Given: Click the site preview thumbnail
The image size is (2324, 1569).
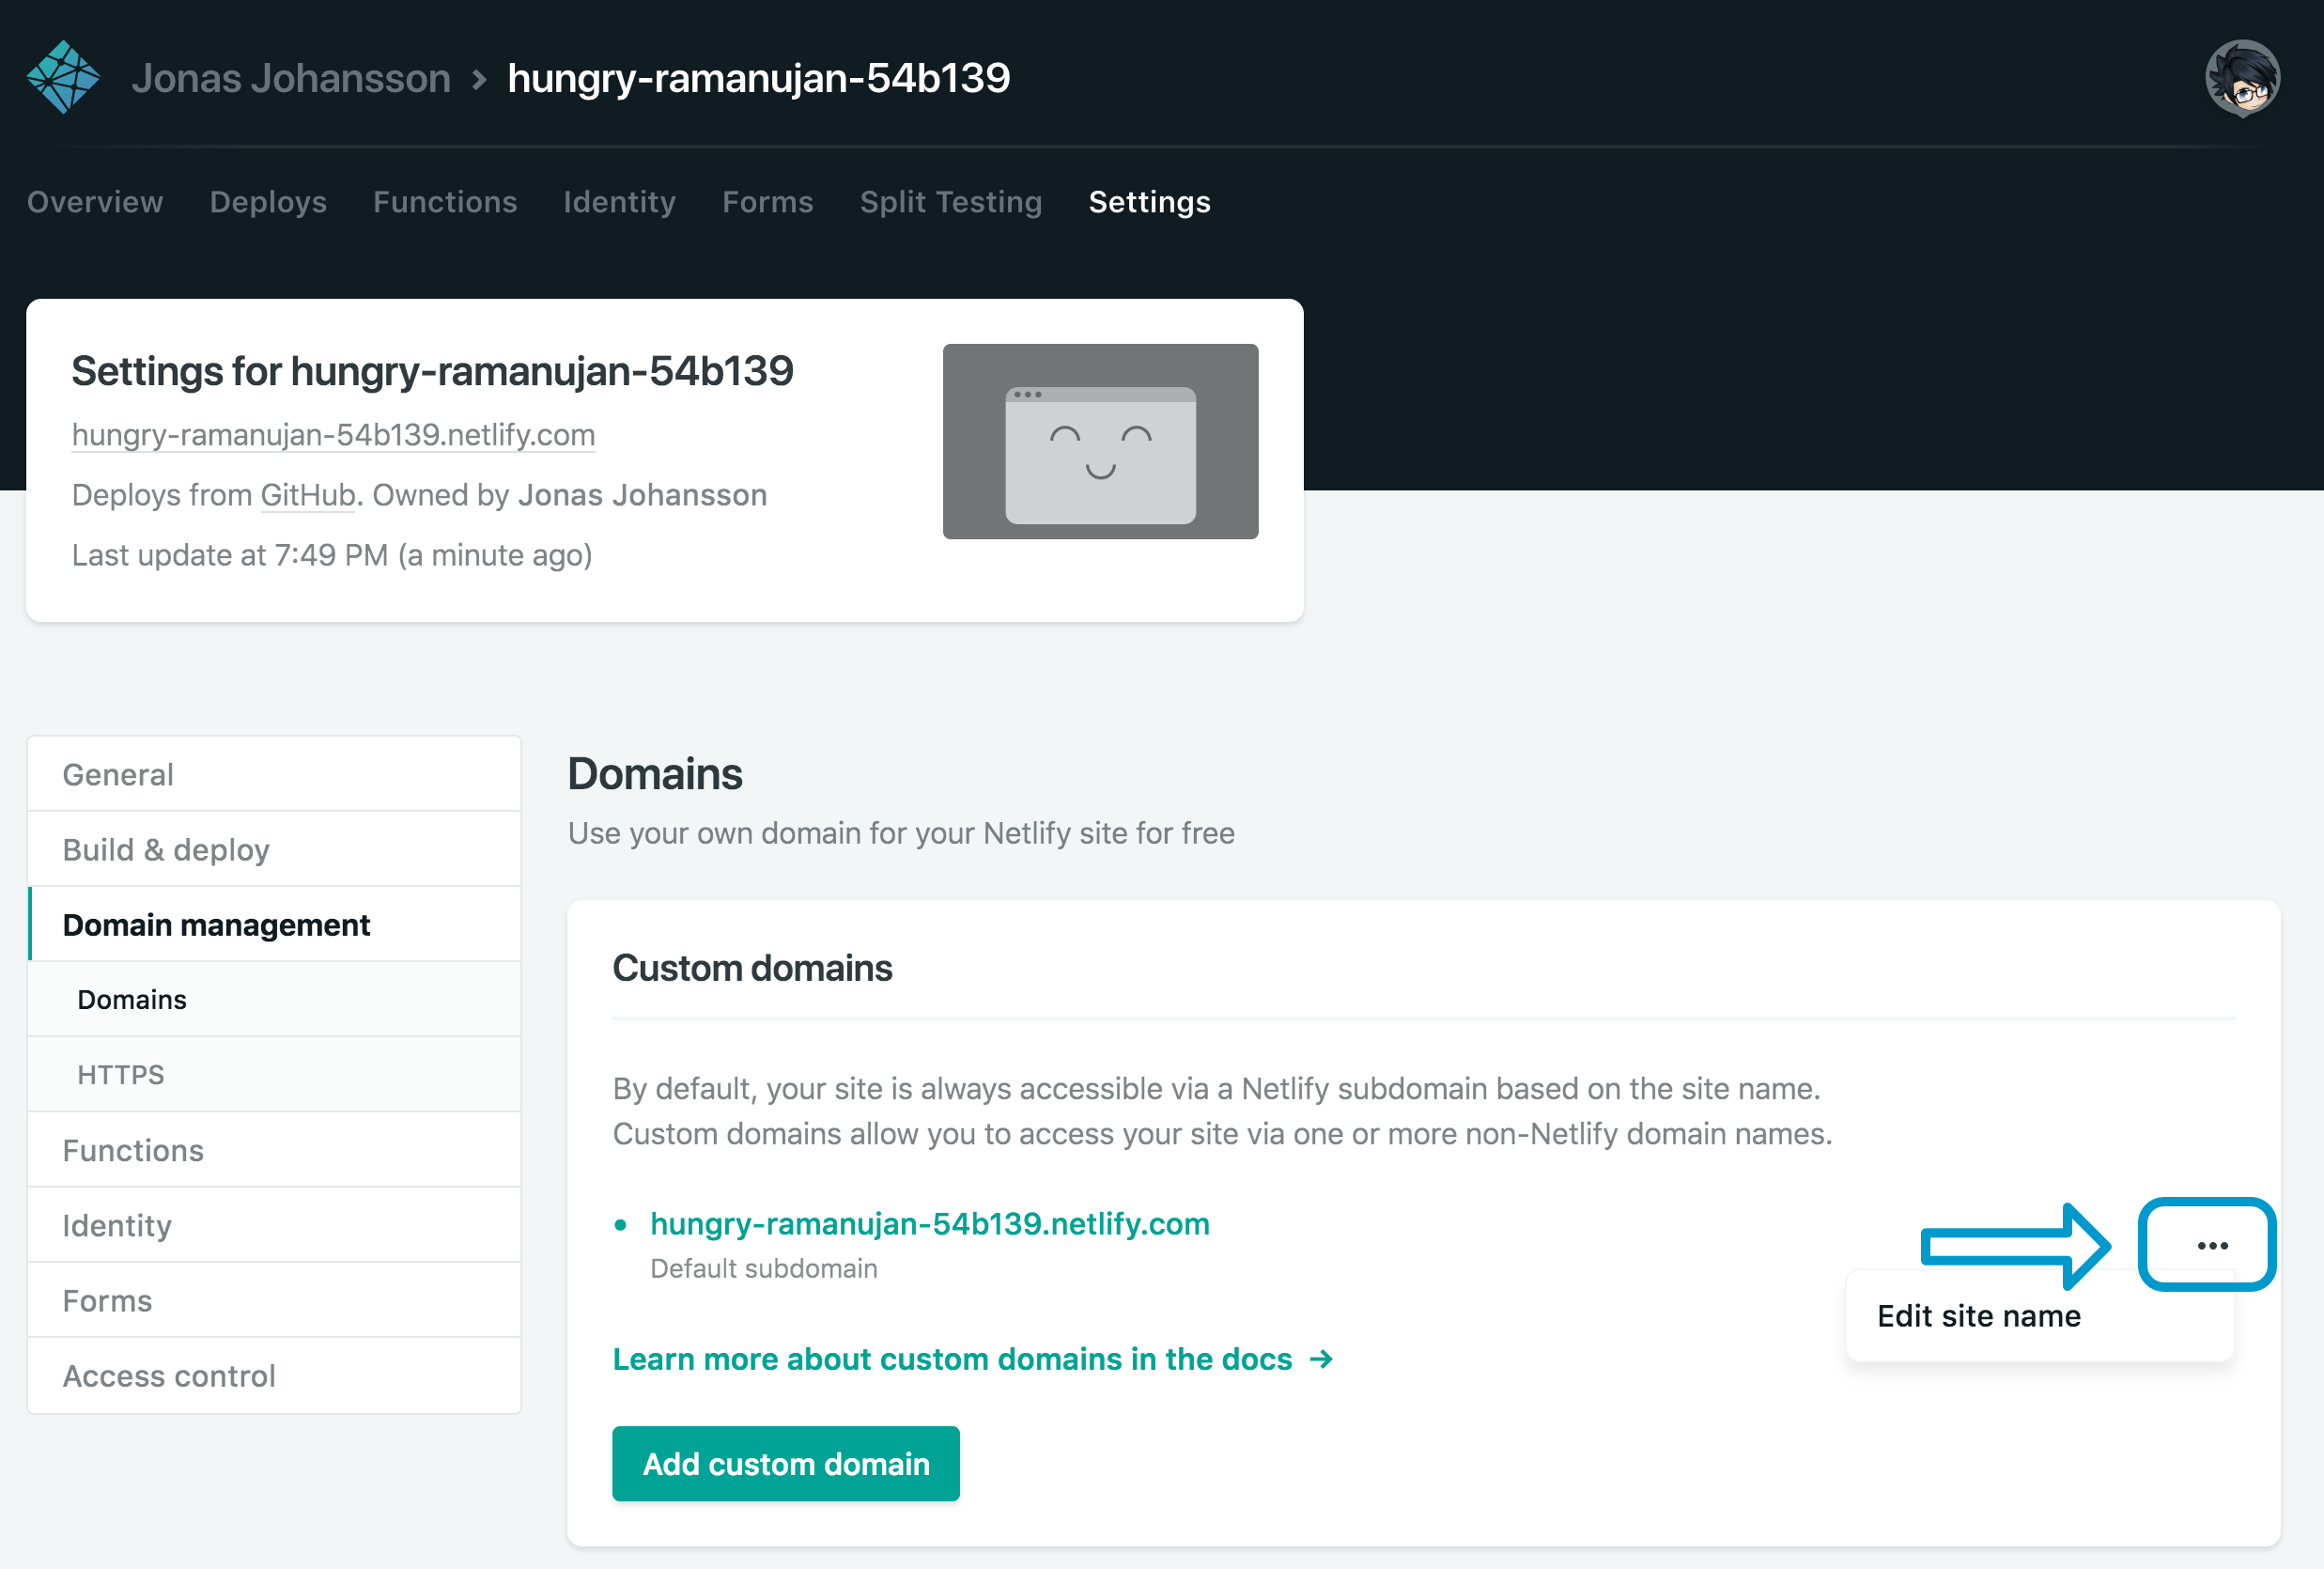Looking at the screenshot, I should pyautogui.click(x=1100, y=441).
